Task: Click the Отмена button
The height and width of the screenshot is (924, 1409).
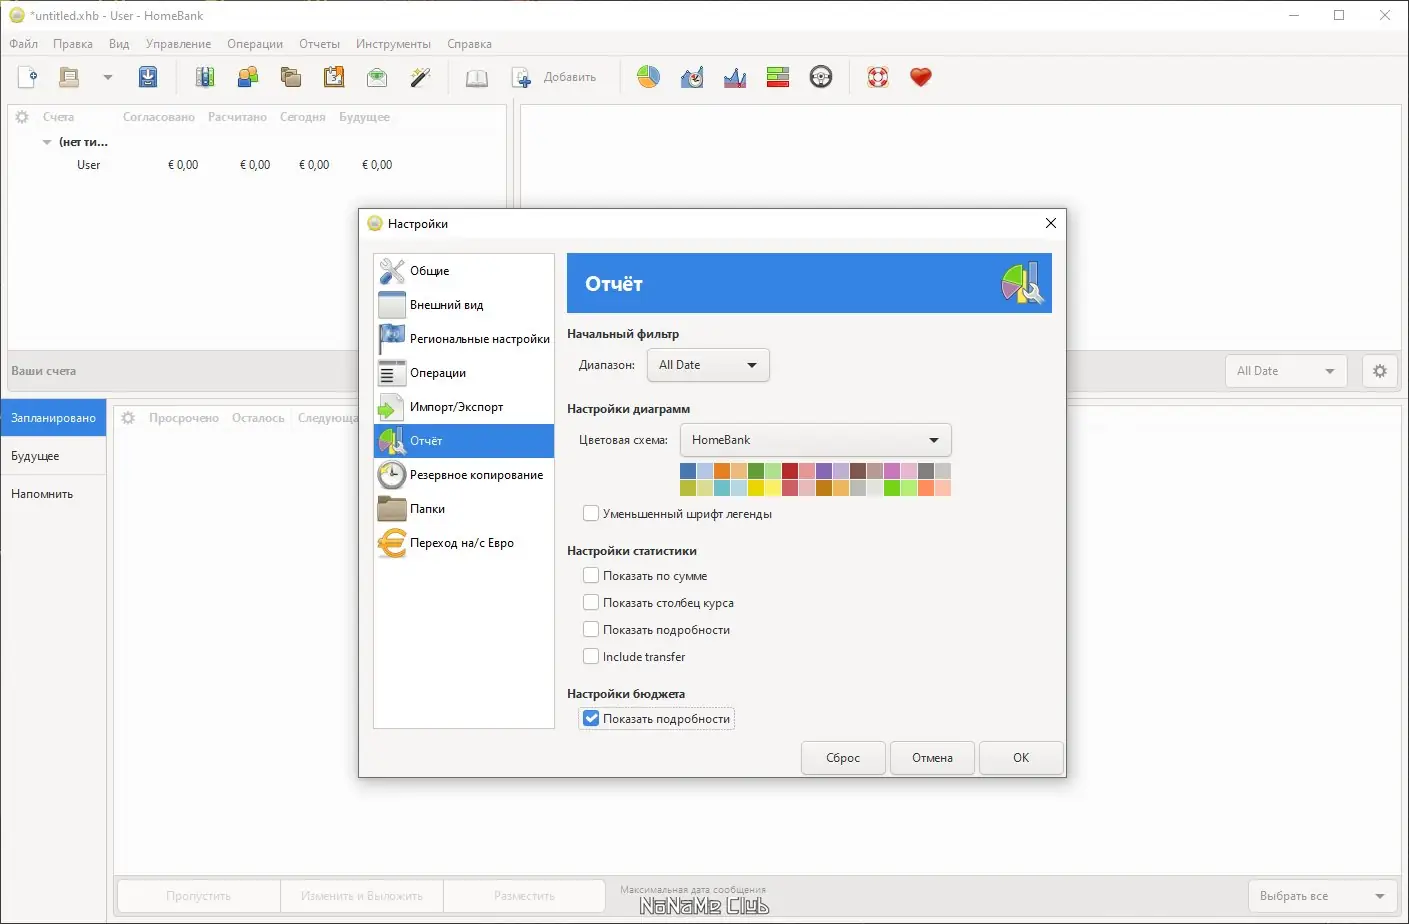Action: pyautogui.click(x=932, y=758)
